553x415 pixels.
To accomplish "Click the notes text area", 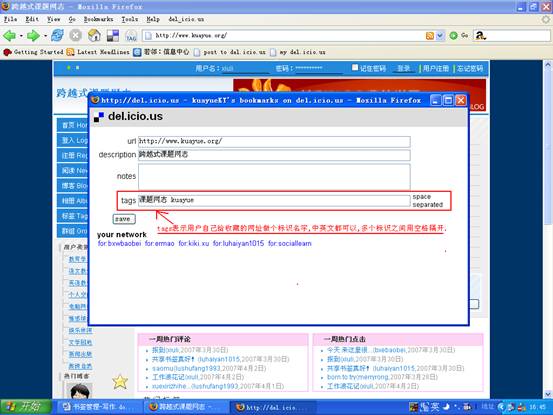I will [x=274, y=177].
